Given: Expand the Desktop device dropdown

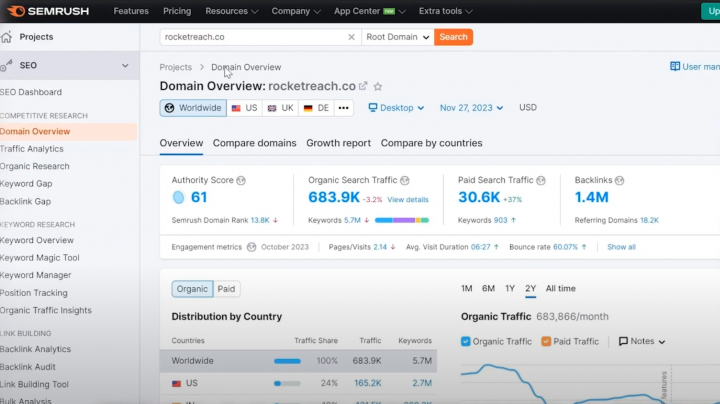Looking at the screenshot, I should click(x=396, y=108).
